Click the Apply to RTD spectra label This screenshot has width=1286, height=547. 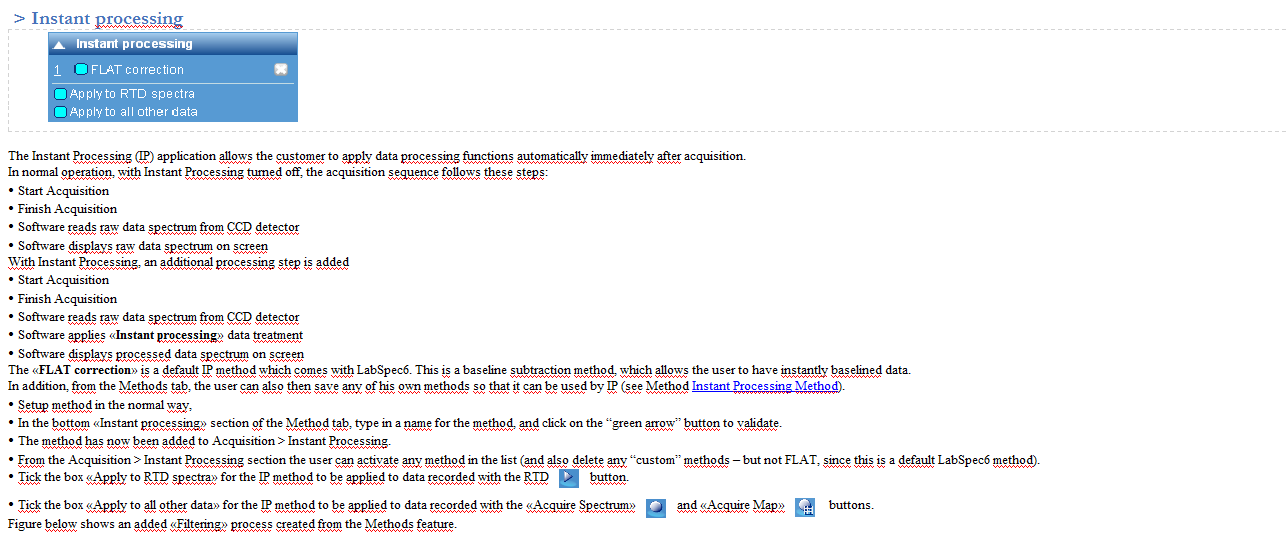(132, 94)
